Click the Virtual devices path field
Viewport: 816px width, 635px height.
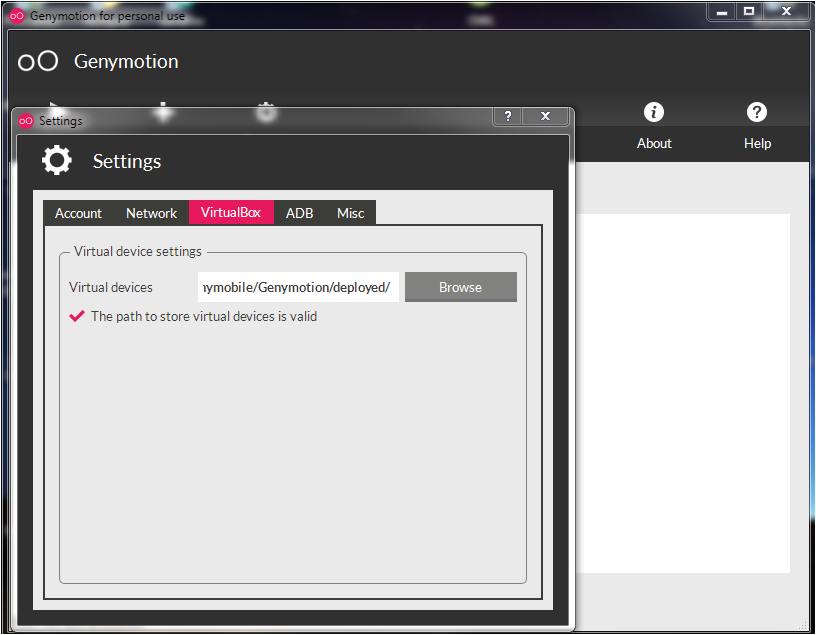[298, 287]
